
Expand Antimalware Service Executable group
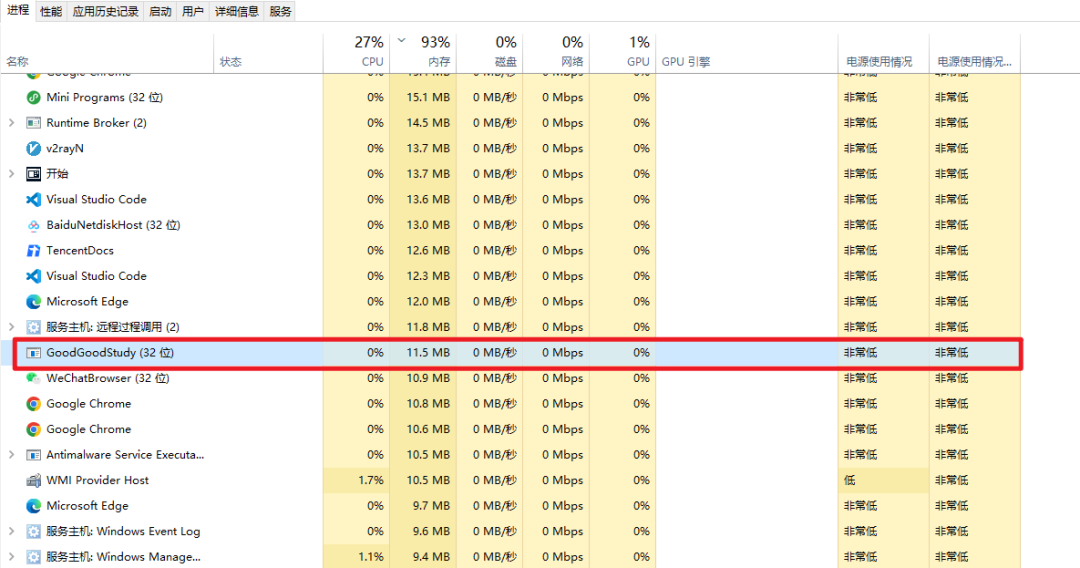pos(11,454)
